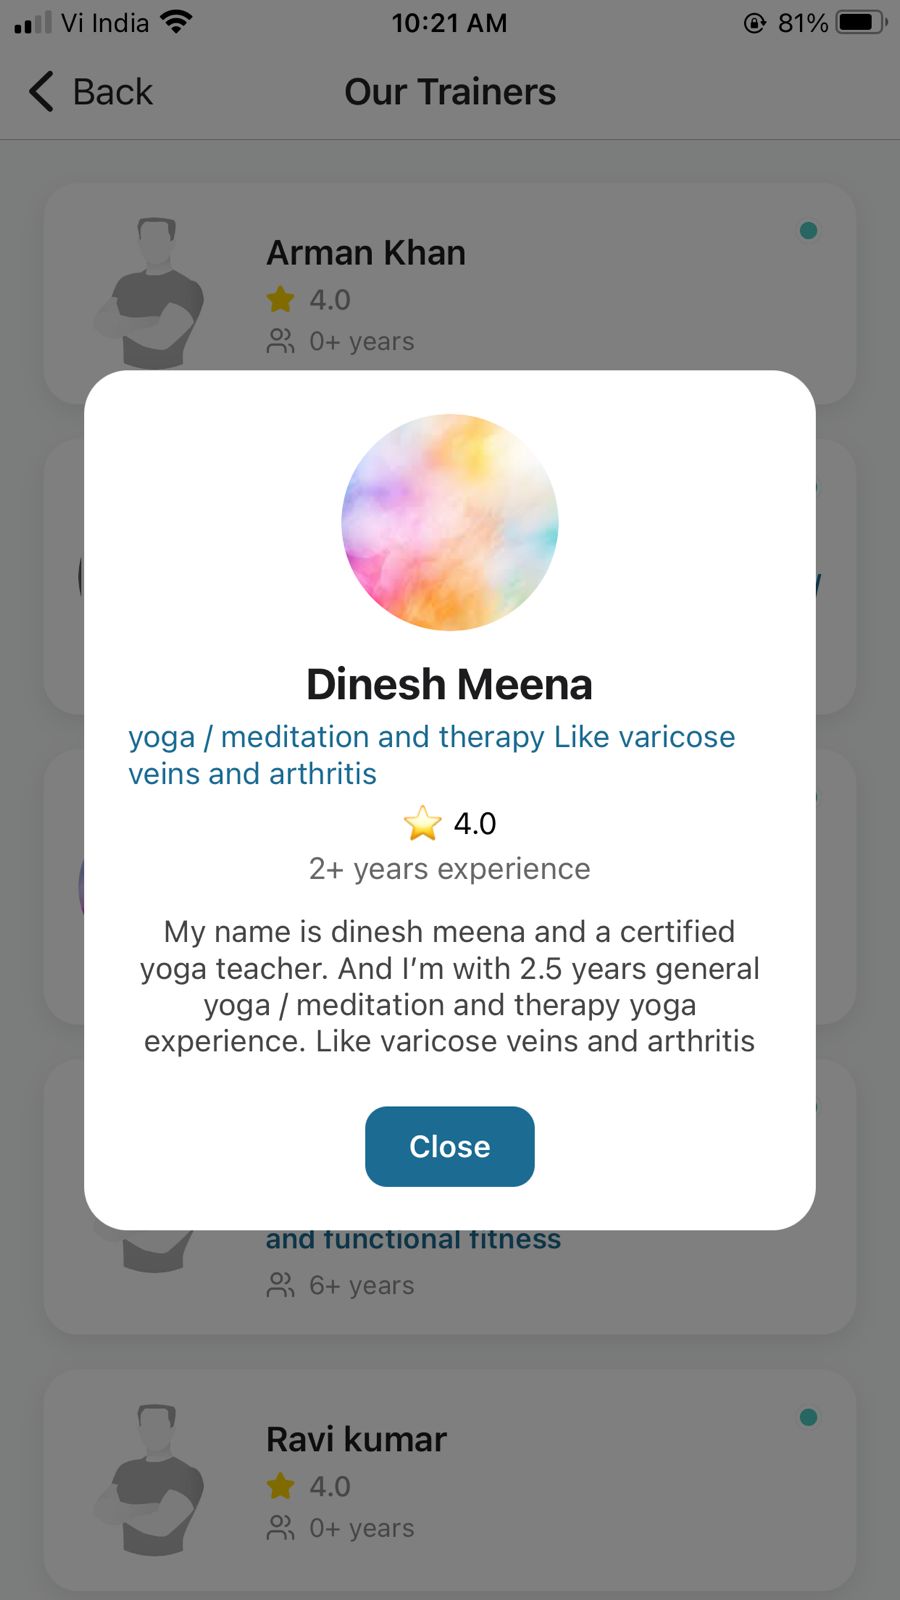900x1600 pixels.
Task: Tap Dinesh Meena's colorful profile picture
Action: click(x=450, y=522)
